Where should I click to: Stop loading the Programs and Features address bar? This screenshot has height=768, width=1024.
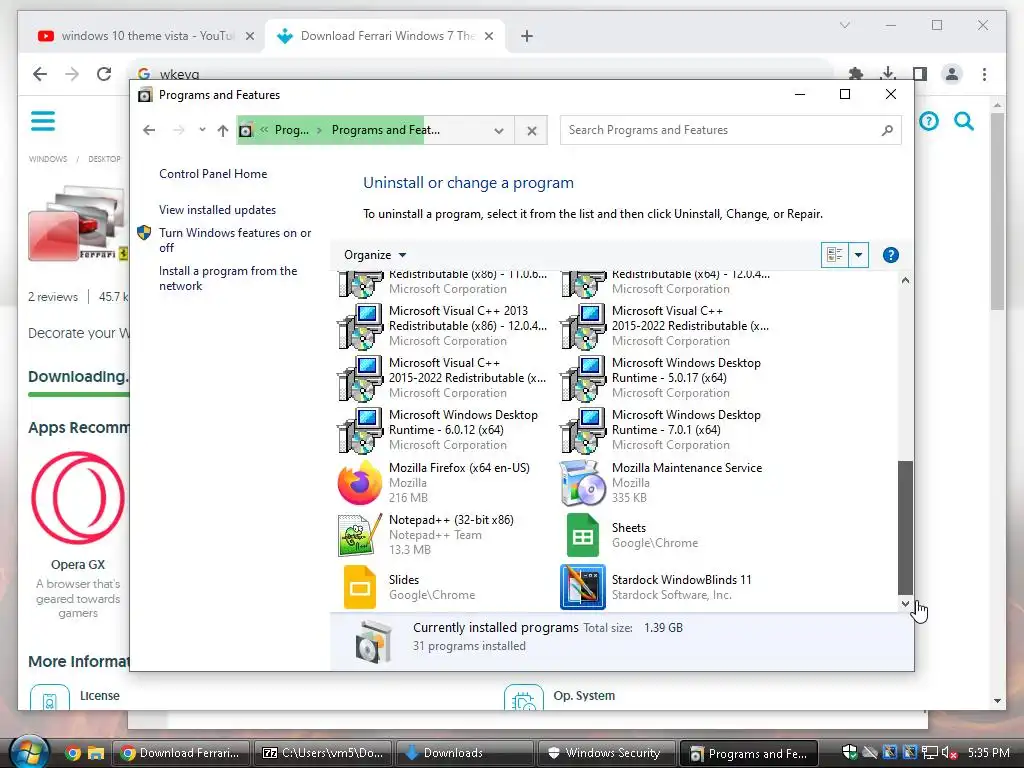click(532, 131)
